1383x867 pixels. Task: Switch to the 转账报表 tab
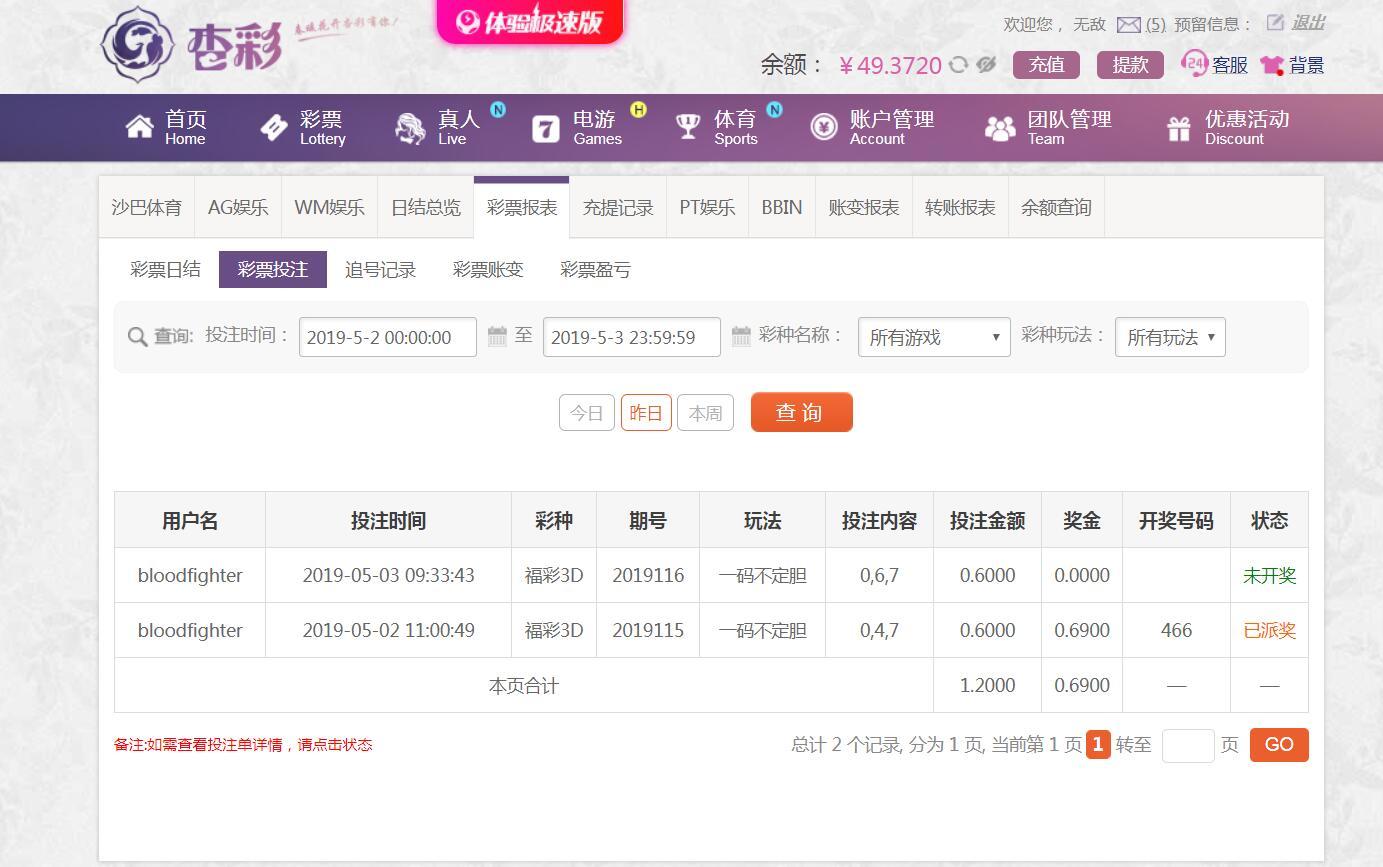point(960,208)
